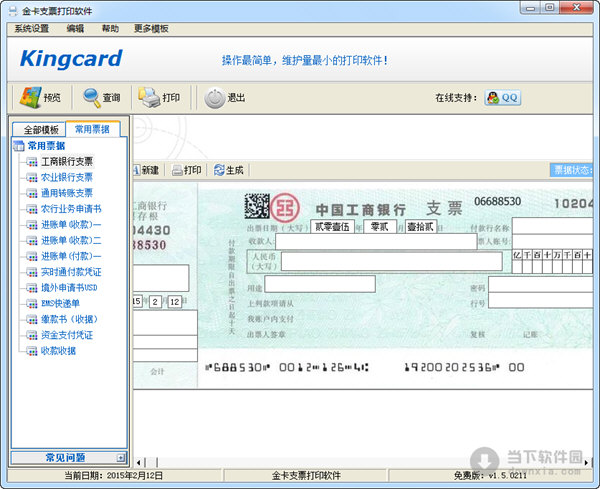Select 农业银行支票 template
Image resolution: width=600 pixels, height=489 pixels.
pos(67,177)
